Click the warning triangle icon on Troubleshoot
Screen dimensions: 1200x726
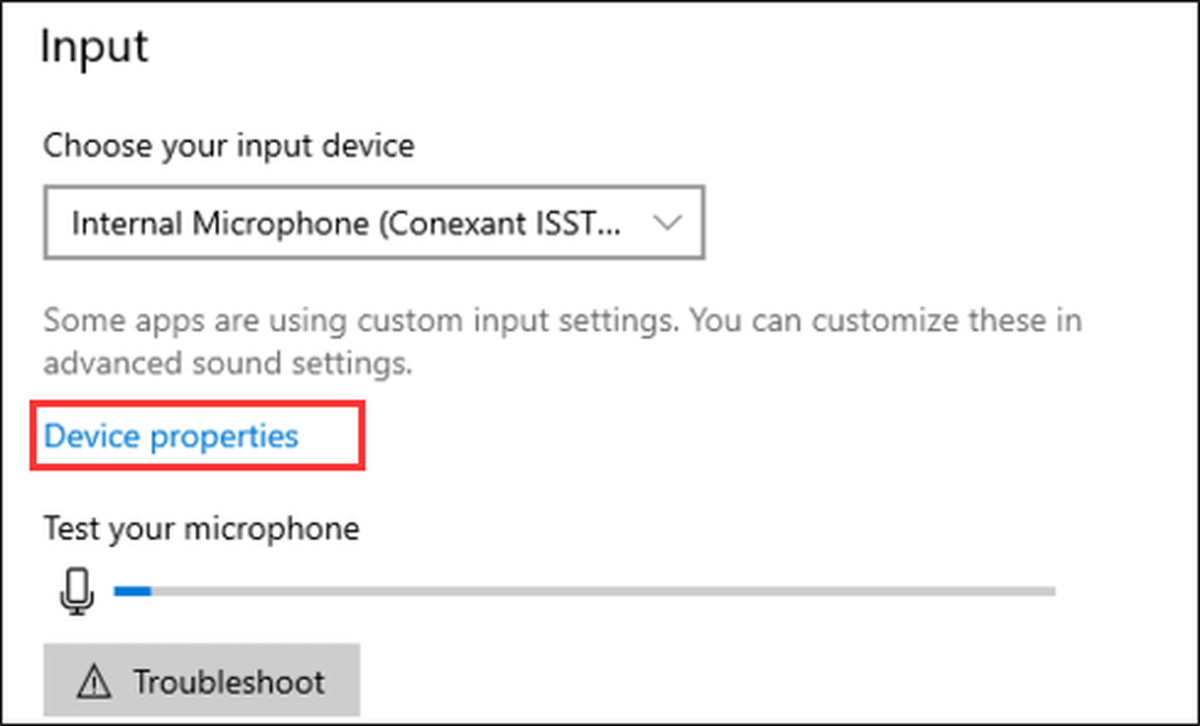[x=95, y=682]
